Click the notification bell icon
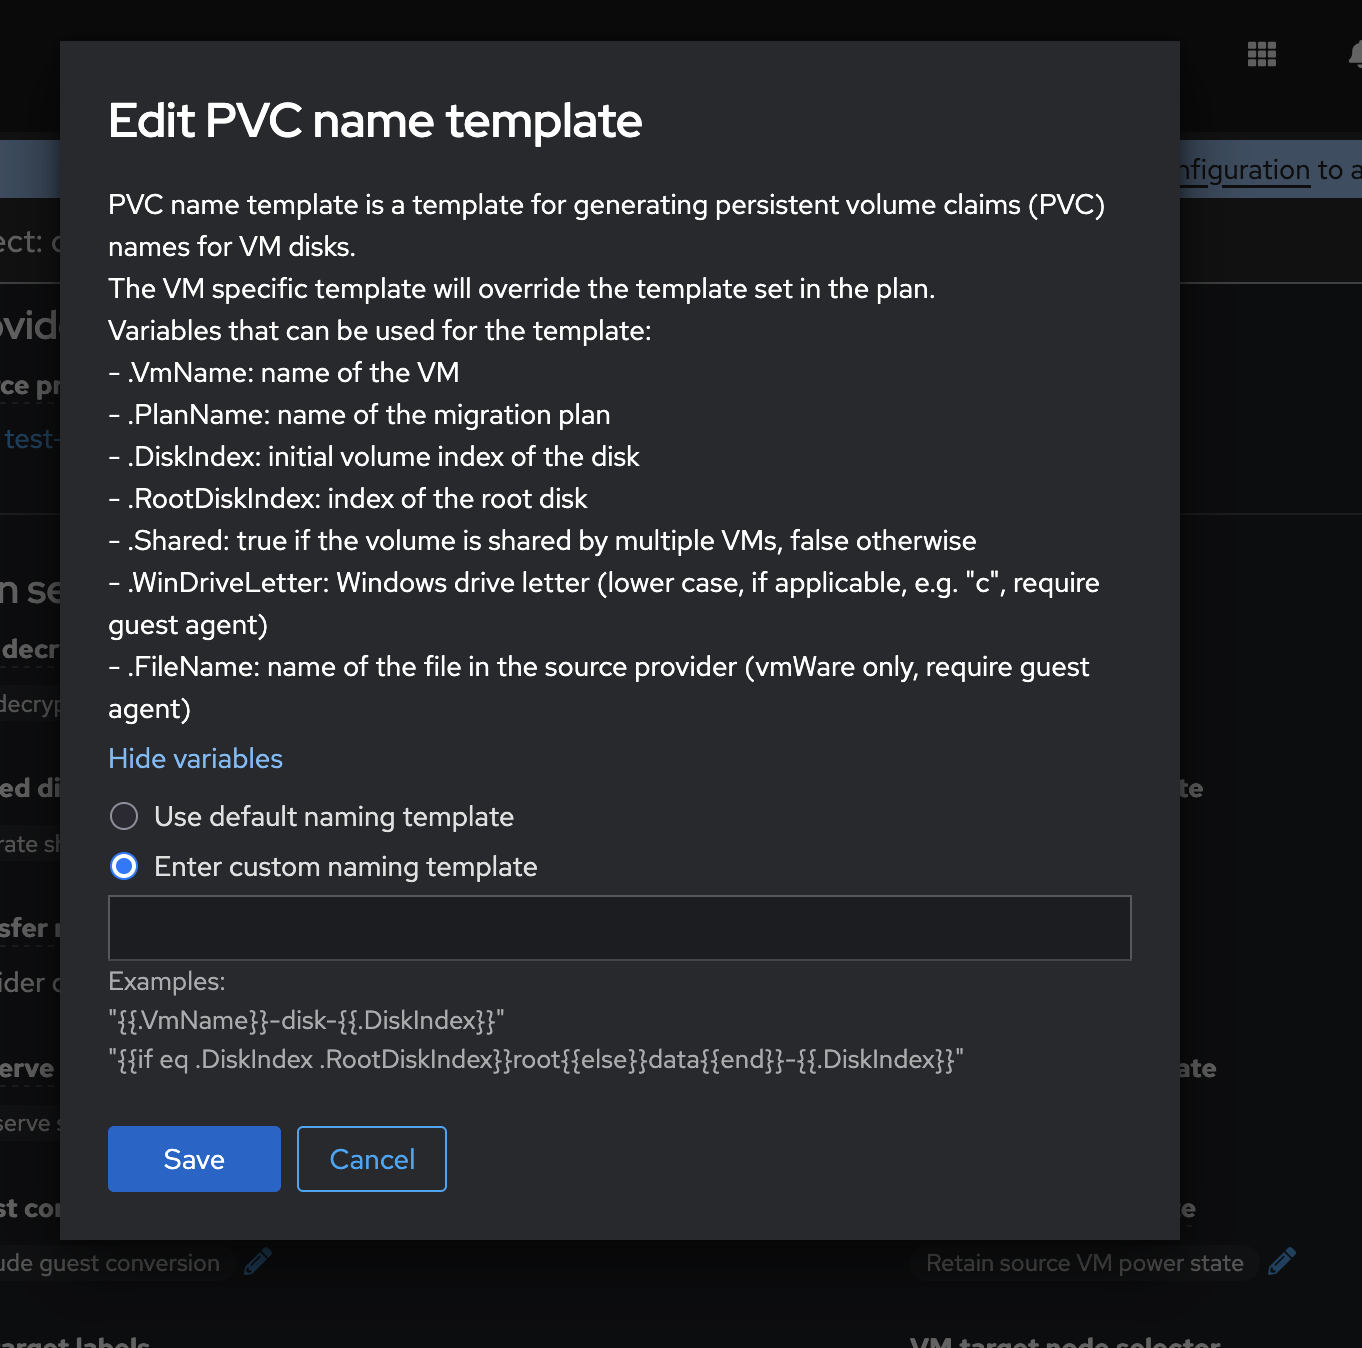 pyautogui.click(x=1356, y=54)
